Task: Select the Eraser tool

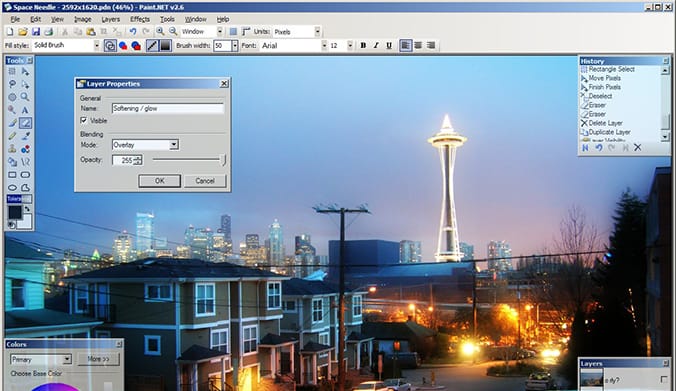Action: (25, 123)
